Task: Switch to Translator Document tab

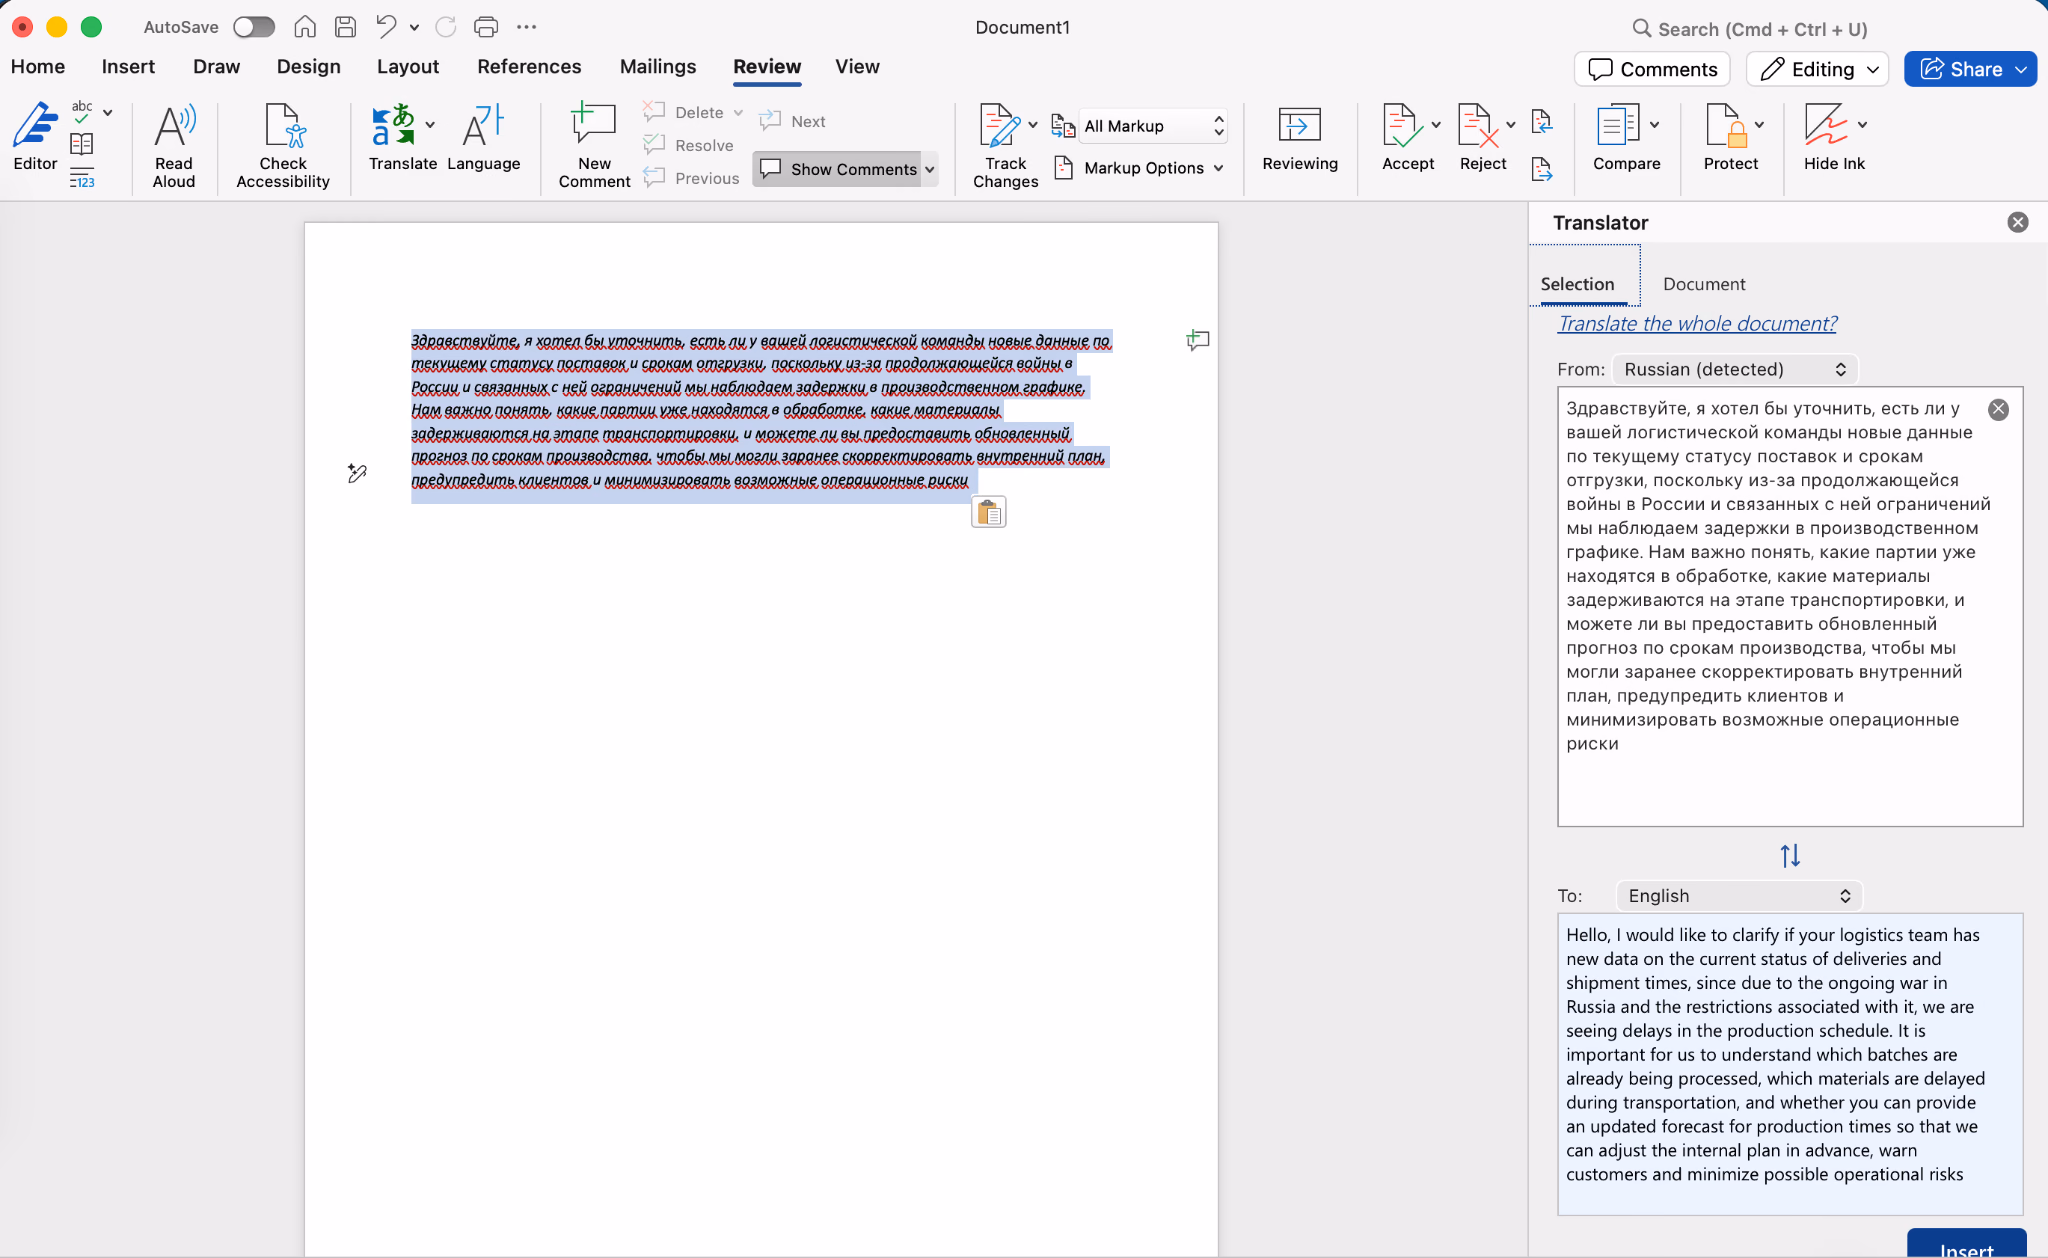Action: 1704,284
